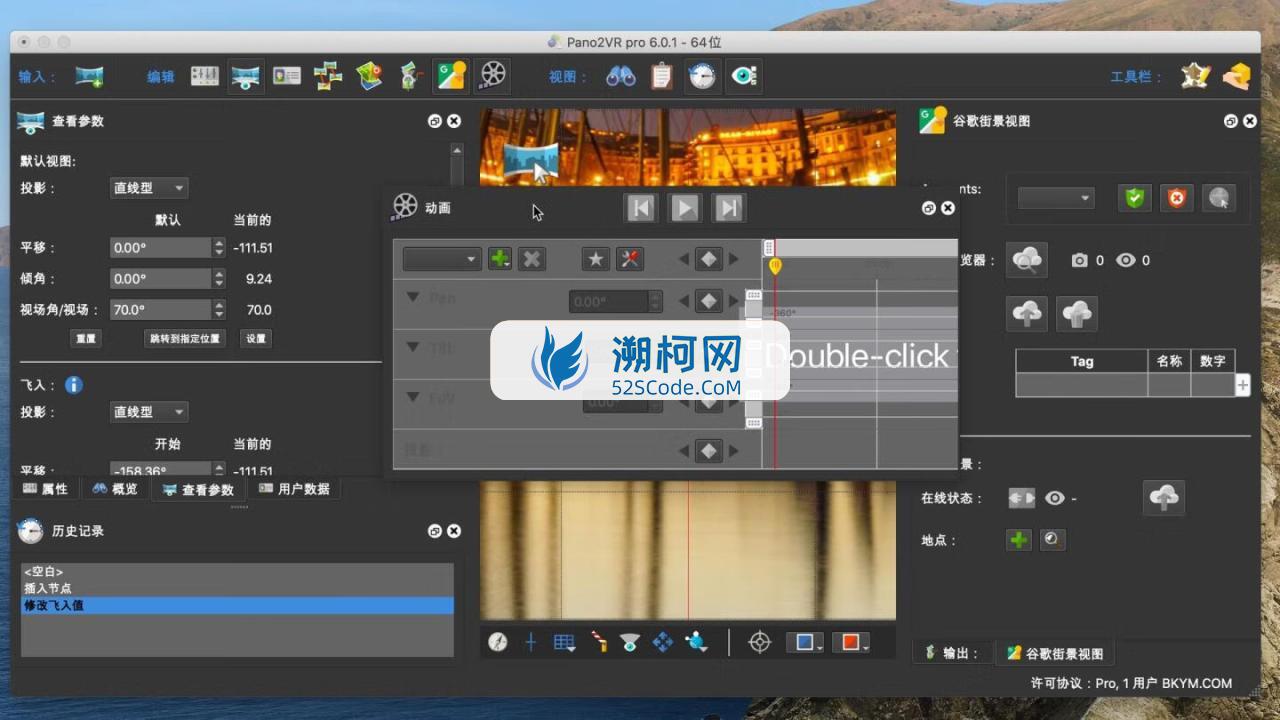The width and height of the screenshot is (1280, 720).
Task: Select the 查看参数 tab
Action: click(x=198, y=489)
